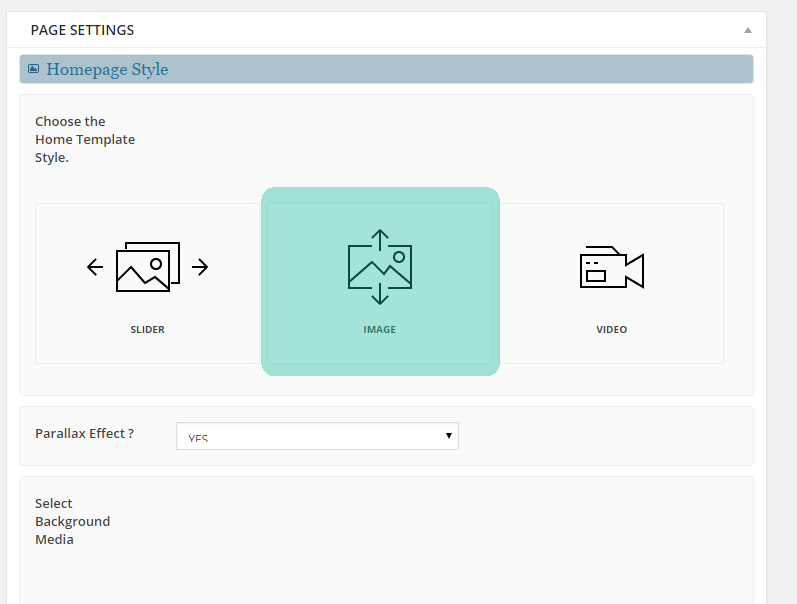Click the PAGE SETTINGS panel heading
Image resolution: width=797 pixels, height=604 pixels.
tap(82, 30)
